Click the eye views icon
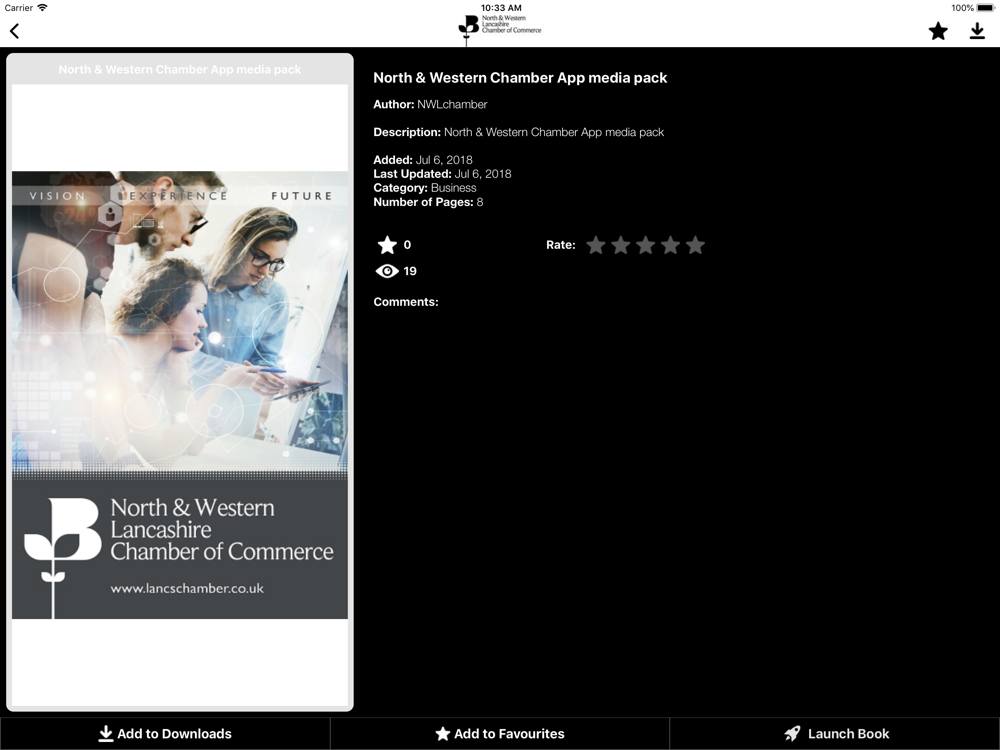Viewport: 1000px width, 750px height. 387,271
